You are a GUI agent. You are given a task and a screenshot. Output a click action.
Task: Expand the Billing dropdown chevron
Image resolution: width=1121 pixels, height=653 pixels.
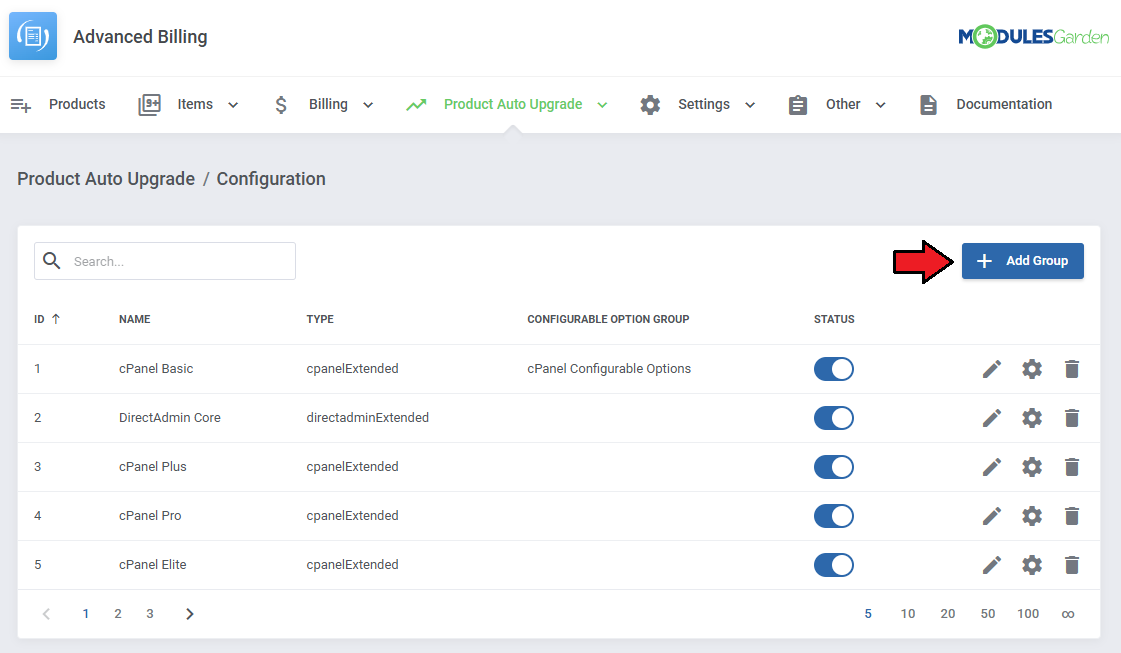(368, 105)
